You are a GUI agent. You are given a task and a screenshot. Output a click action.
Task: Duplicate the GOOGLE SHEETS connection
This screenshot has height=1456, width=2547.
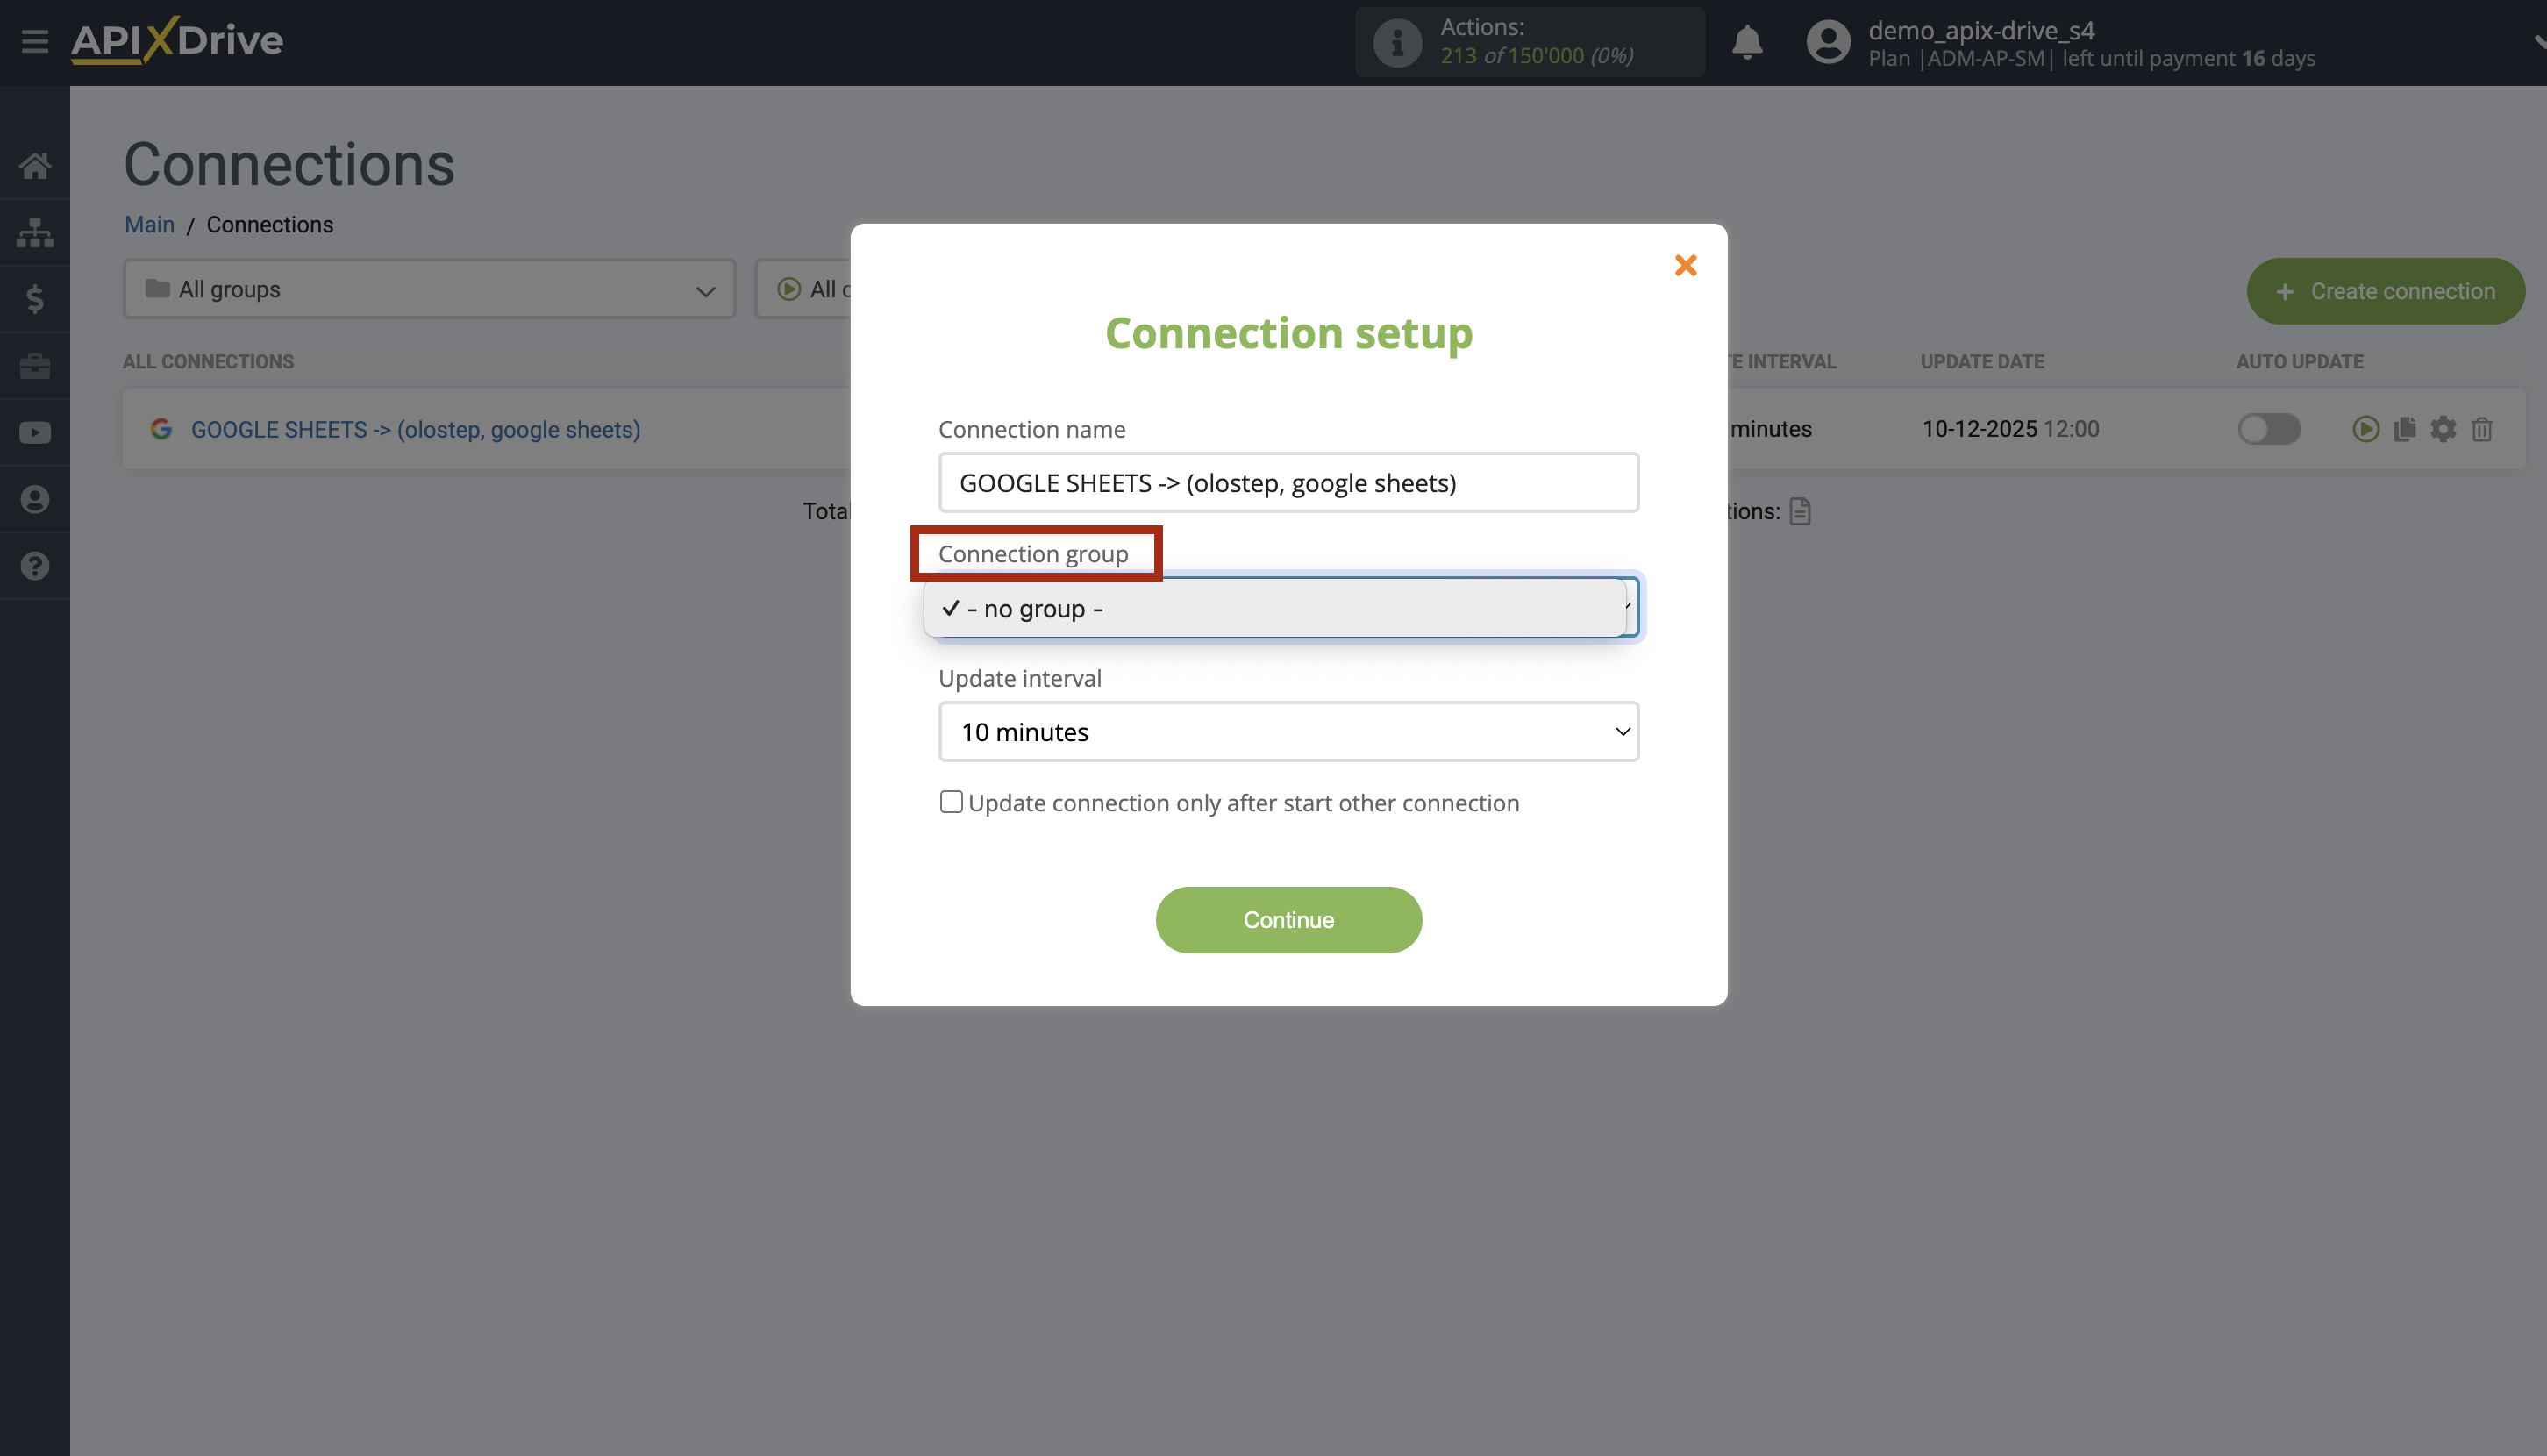point(2404,429)
